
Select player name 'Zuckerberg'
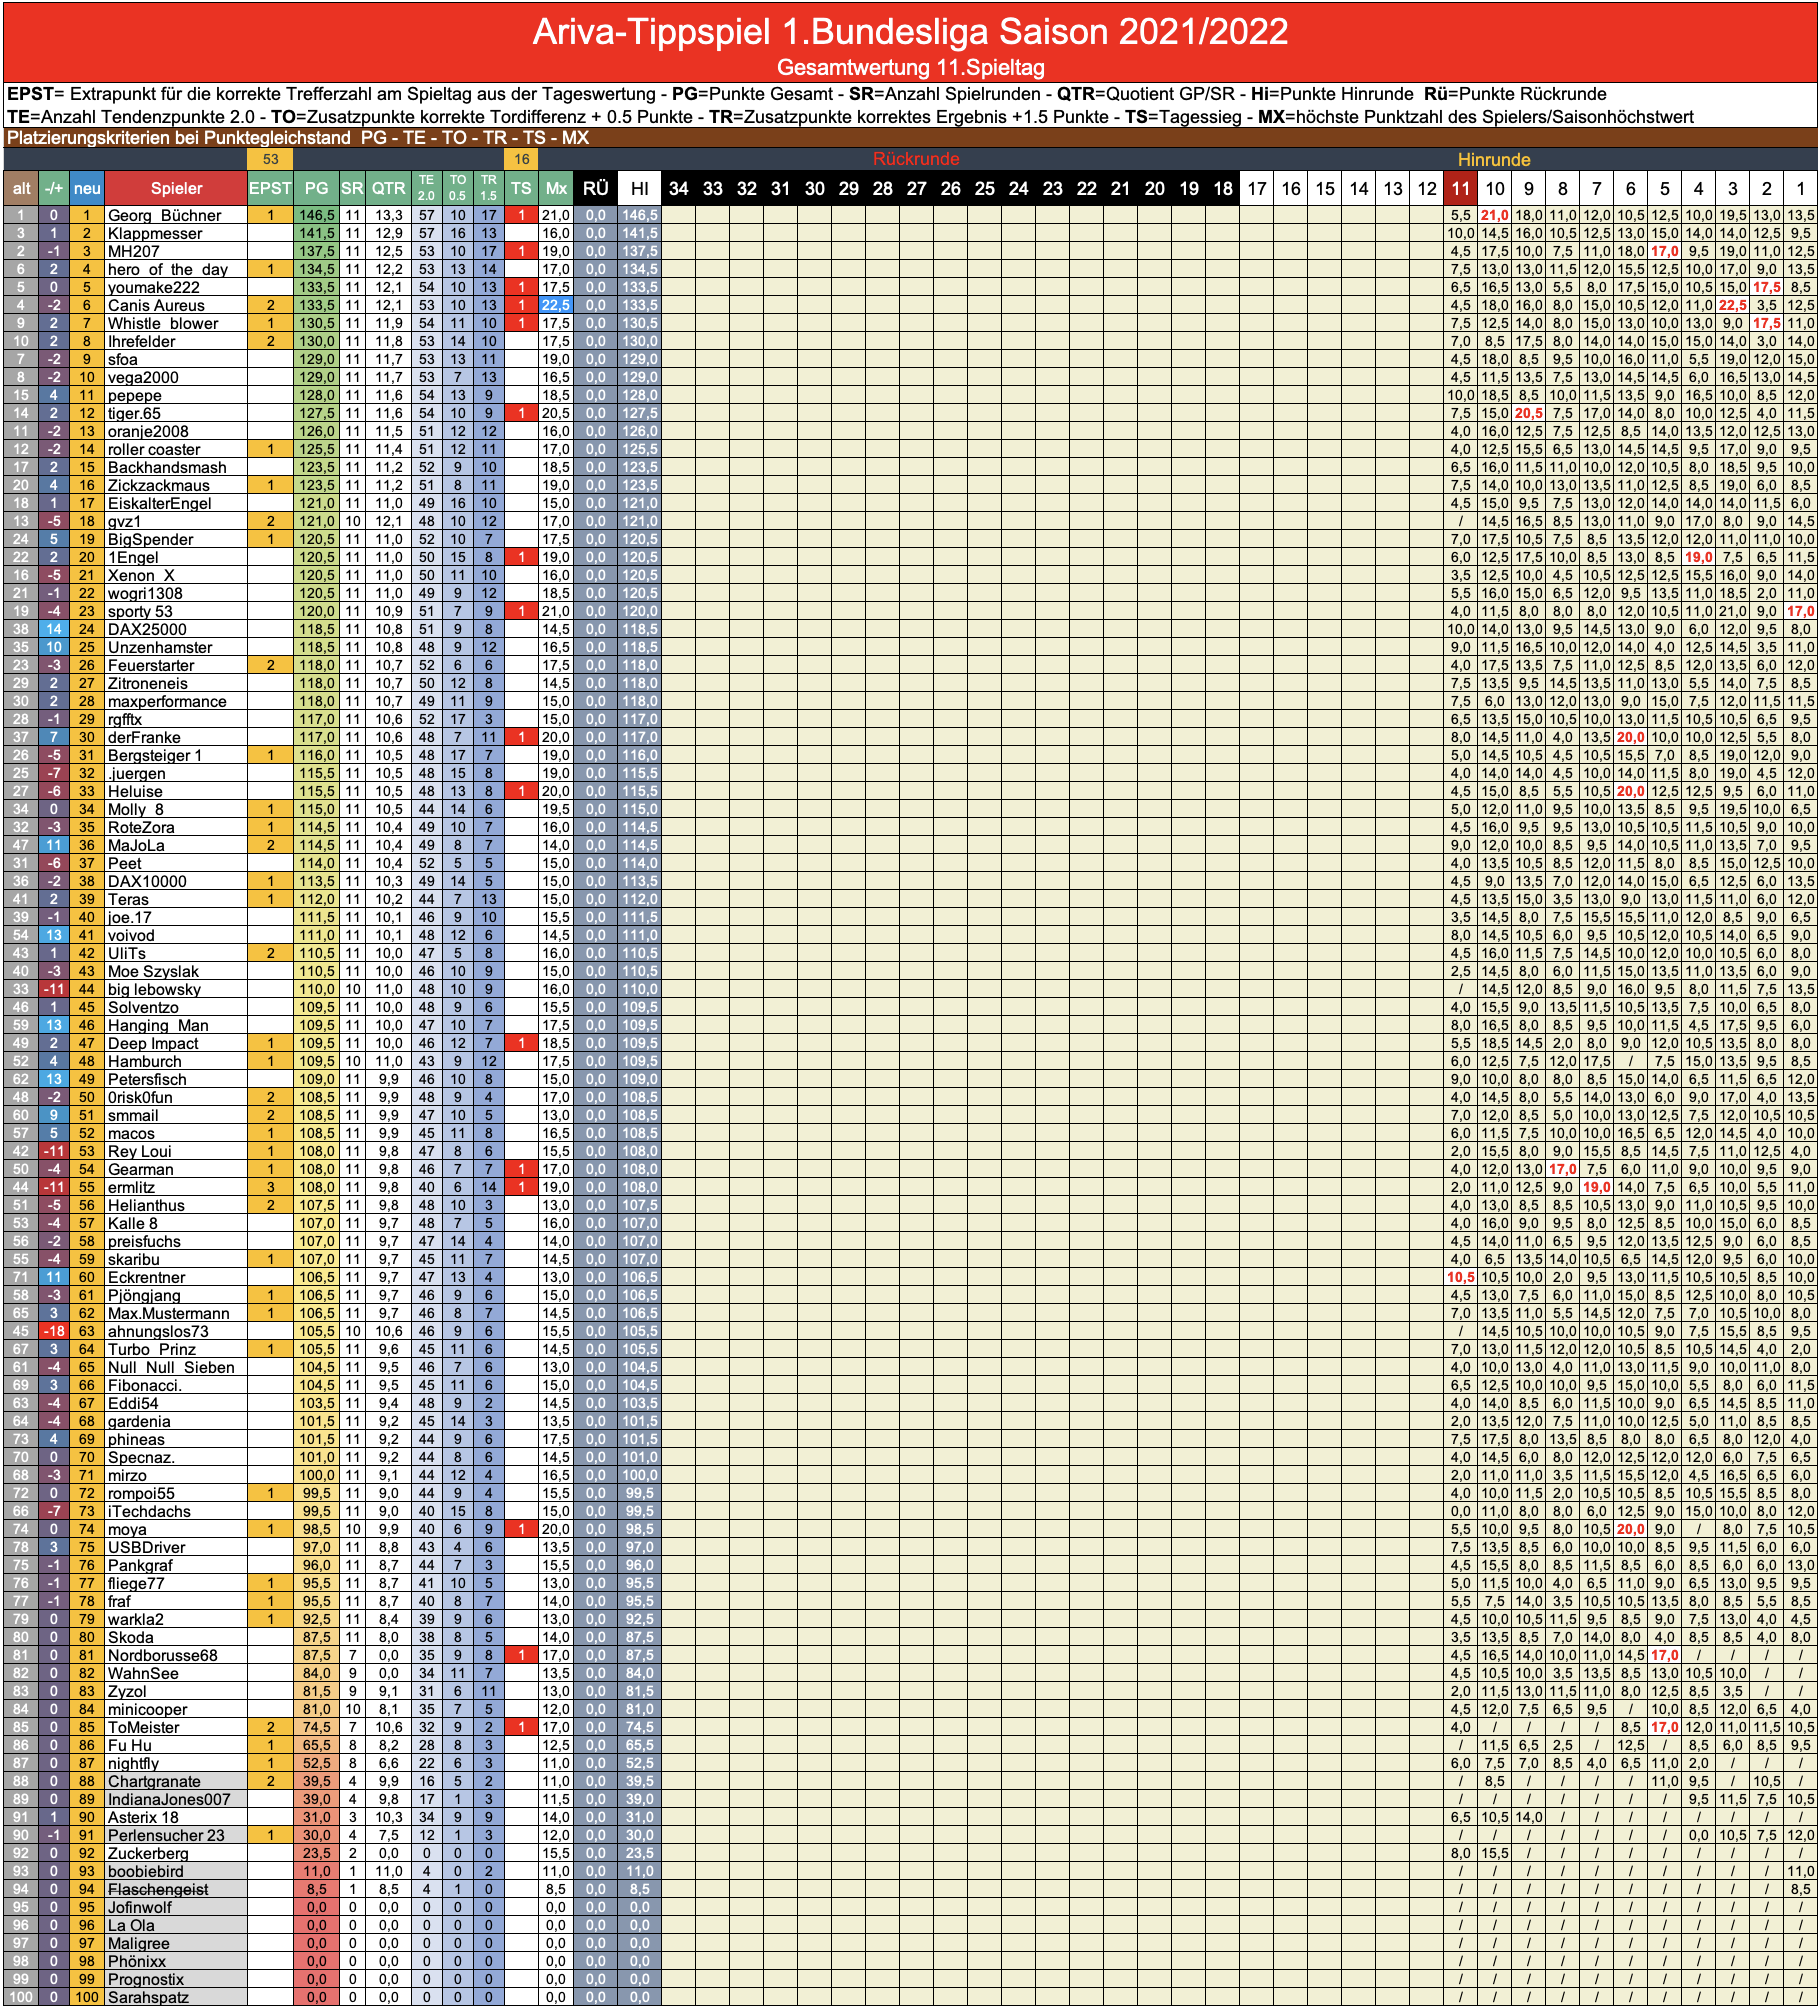click(148, 1853)
